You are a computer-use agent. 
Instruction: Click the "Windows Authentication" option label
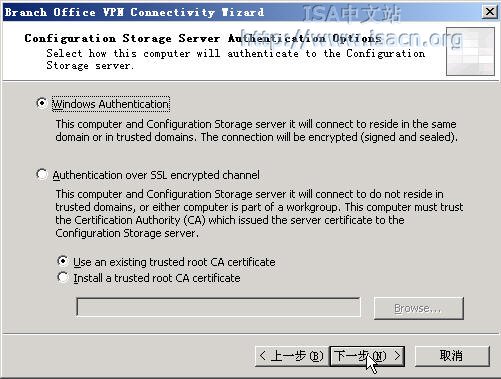111,104
